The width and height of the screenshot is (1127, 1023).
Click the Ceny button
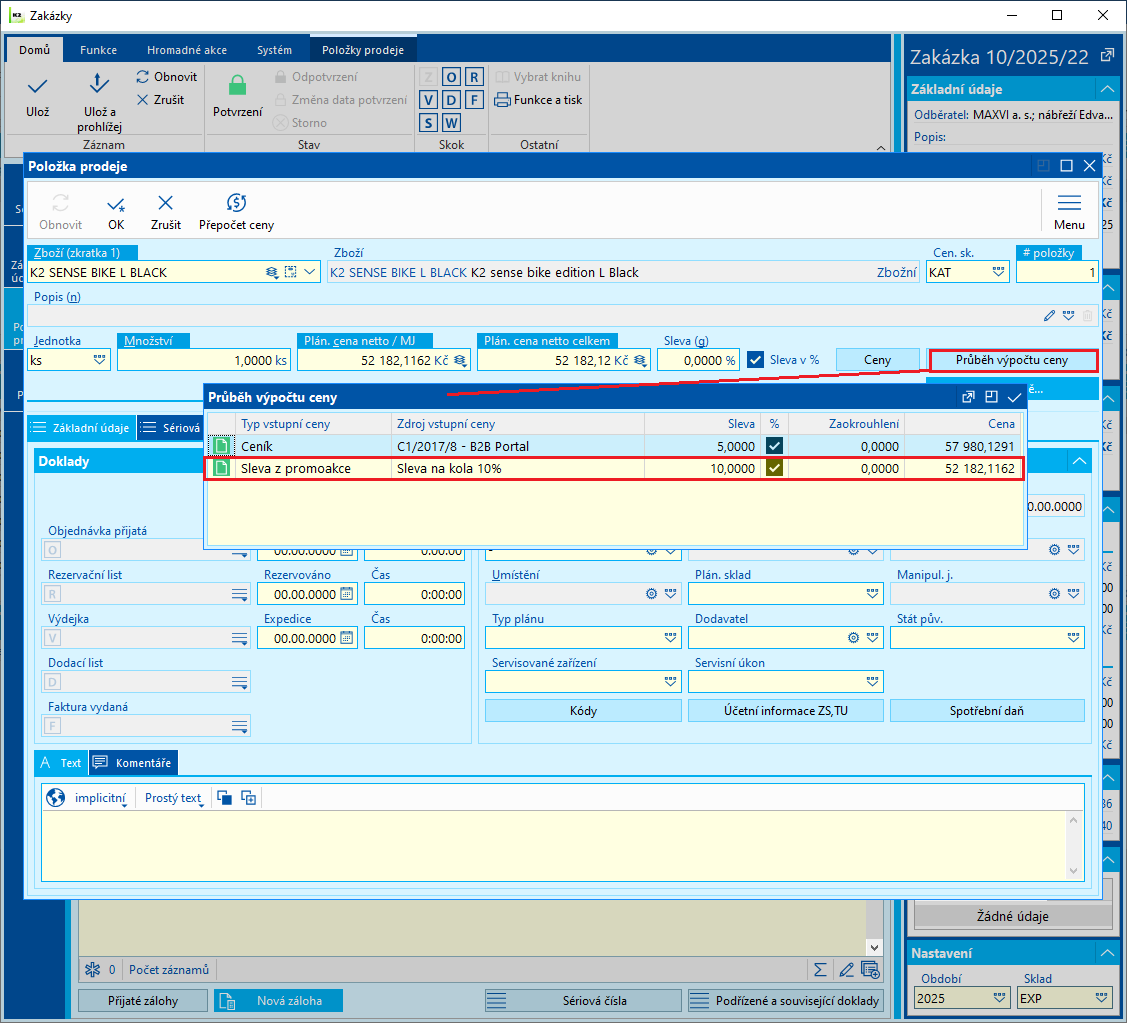coord(877,359)
